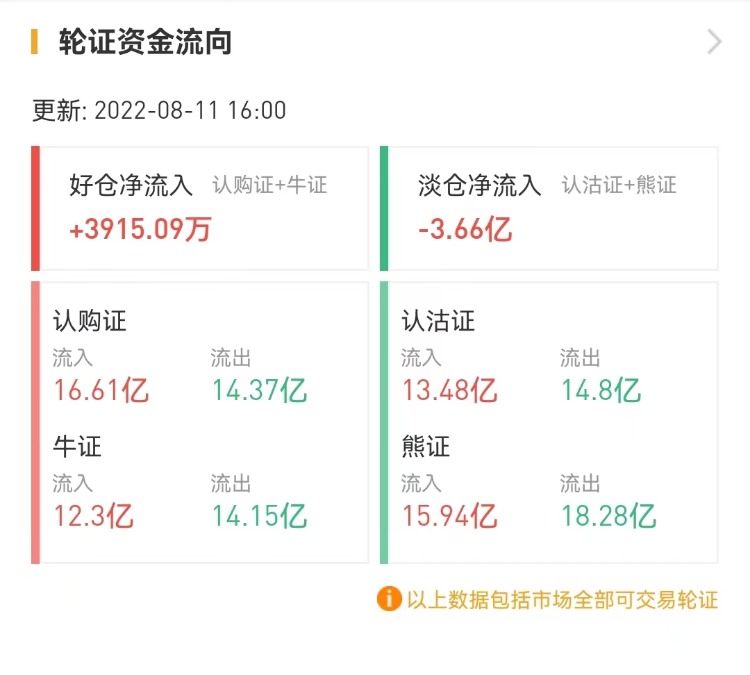Click the 认购证 heading
Image resolution: width=750 pixels, height=675 pixels.
(90, 321)
